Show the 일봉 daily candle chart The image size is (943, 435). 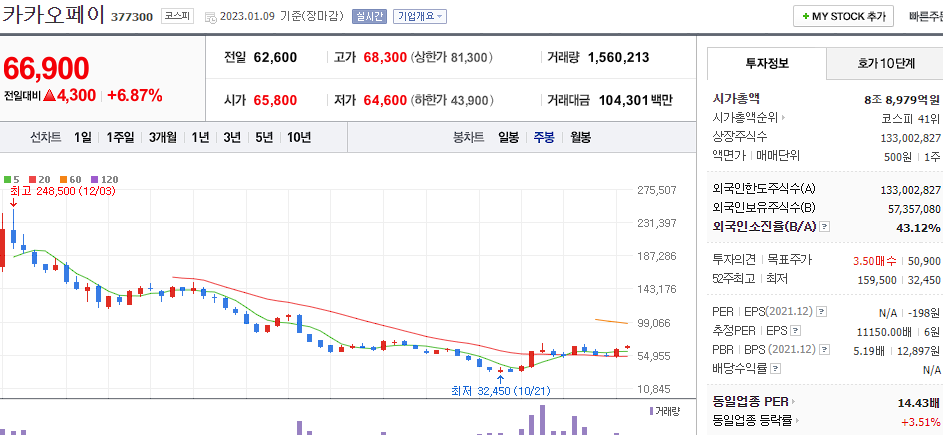pos(508,137)
